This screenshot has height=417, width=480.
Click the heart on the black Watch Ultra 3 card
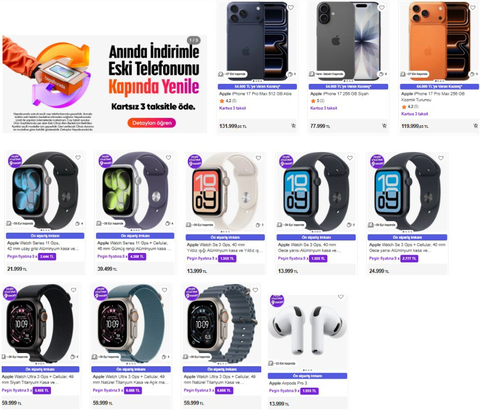click(73, 290)
